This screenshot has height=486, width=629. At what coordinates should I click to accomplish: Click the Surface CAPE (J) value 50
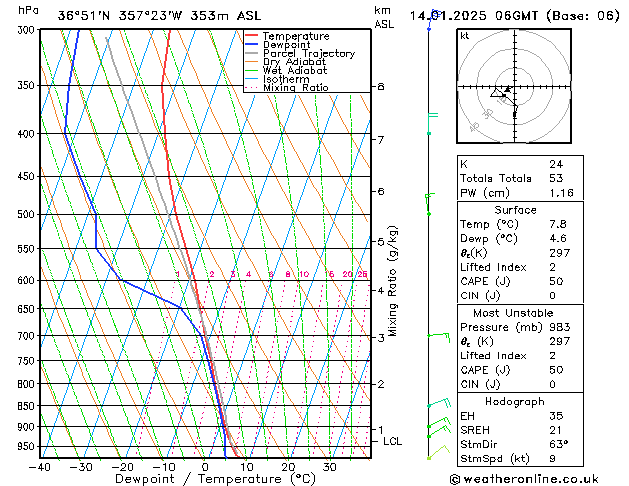coord(556,281)
